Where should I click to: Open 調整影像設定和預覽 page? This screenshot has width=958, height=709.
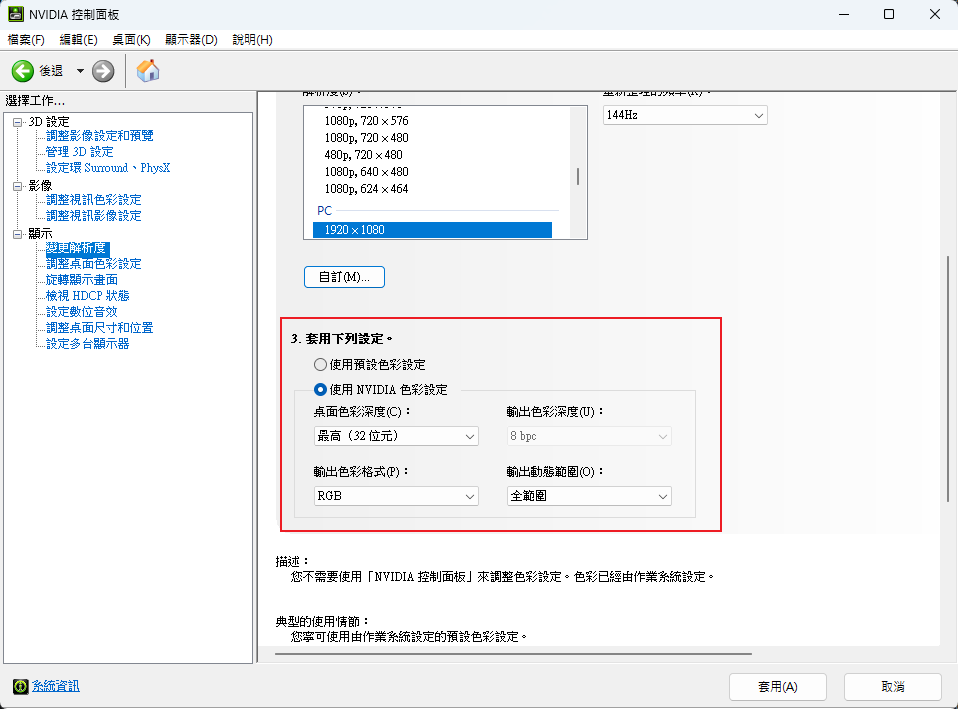coord(100,136)
